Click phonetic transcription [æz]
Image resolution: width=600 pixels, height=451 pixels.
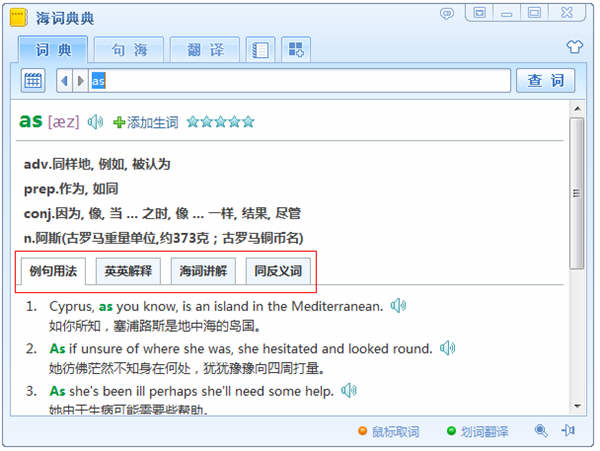click(64, 122)
